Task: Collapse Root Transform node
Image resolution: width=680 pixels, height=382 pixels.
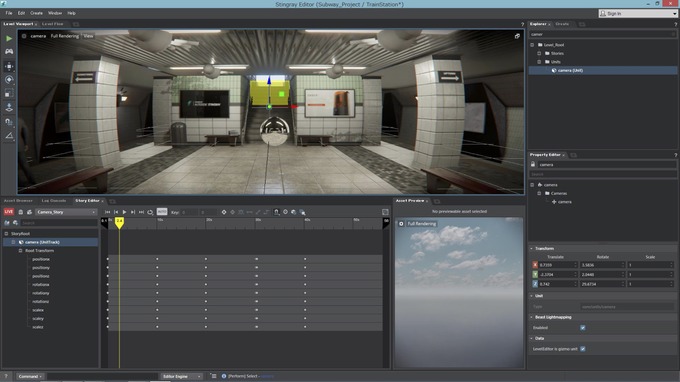Action: point(20,251)
